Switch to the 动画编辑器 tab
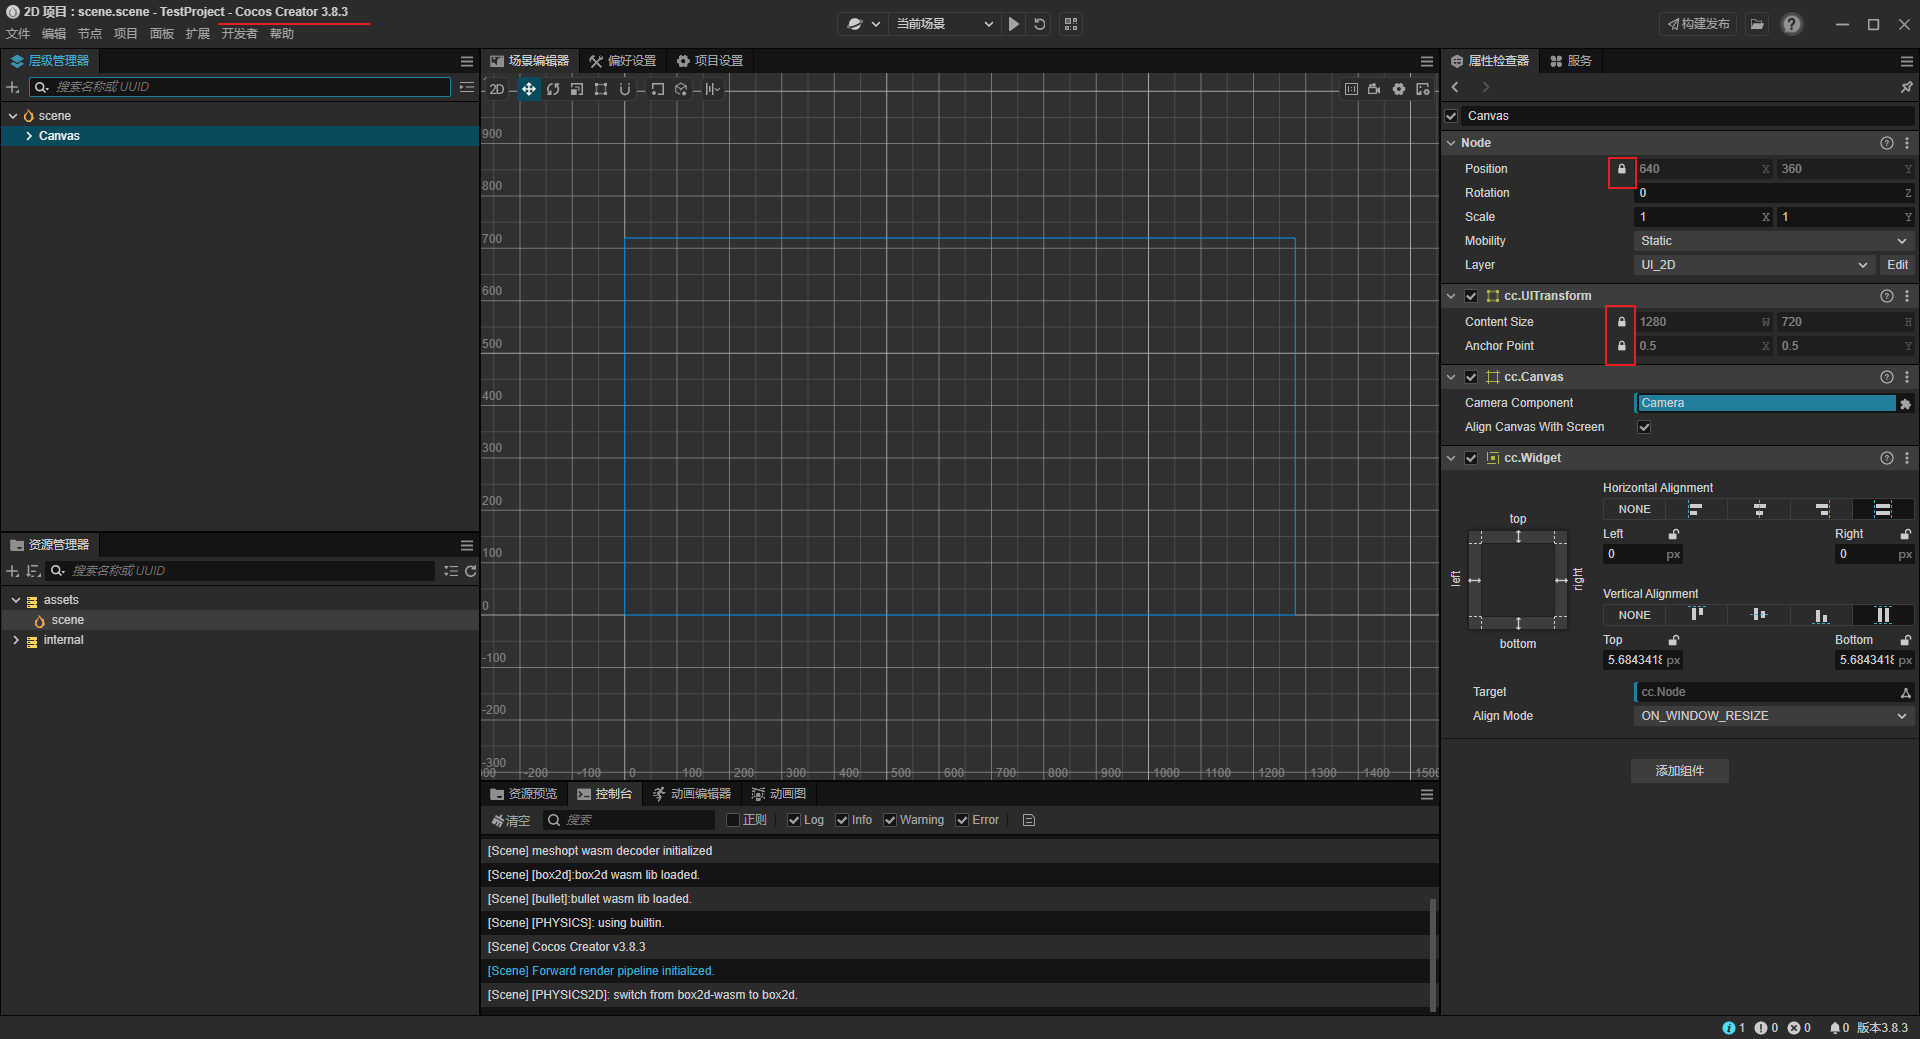Viewport: 1920px width, 1039px height. tap(692, 794)
